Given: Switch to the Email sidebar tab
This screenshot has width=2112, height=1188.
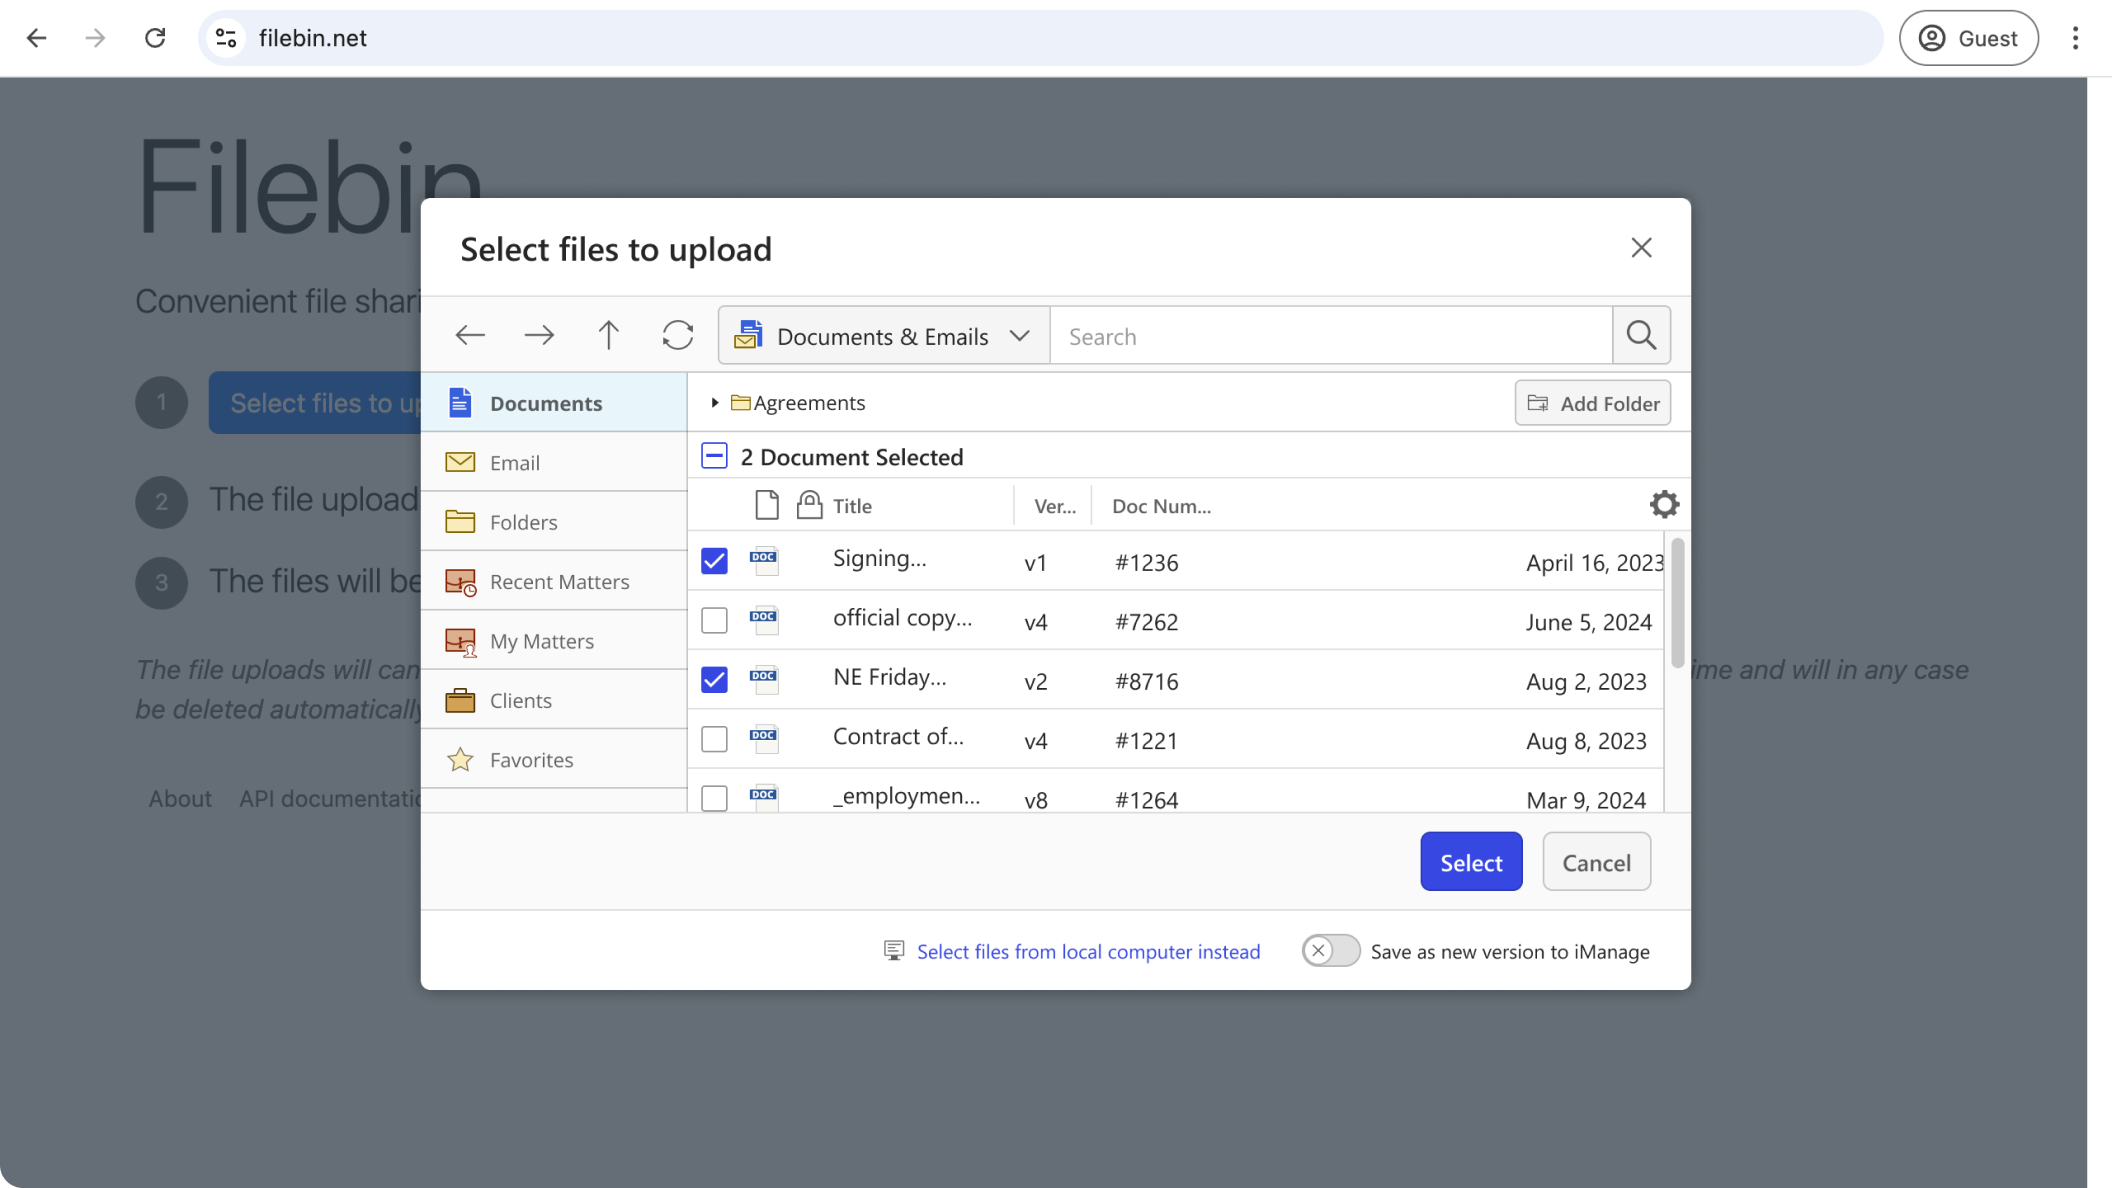Looking at the screenshot, I should (515, 463).
